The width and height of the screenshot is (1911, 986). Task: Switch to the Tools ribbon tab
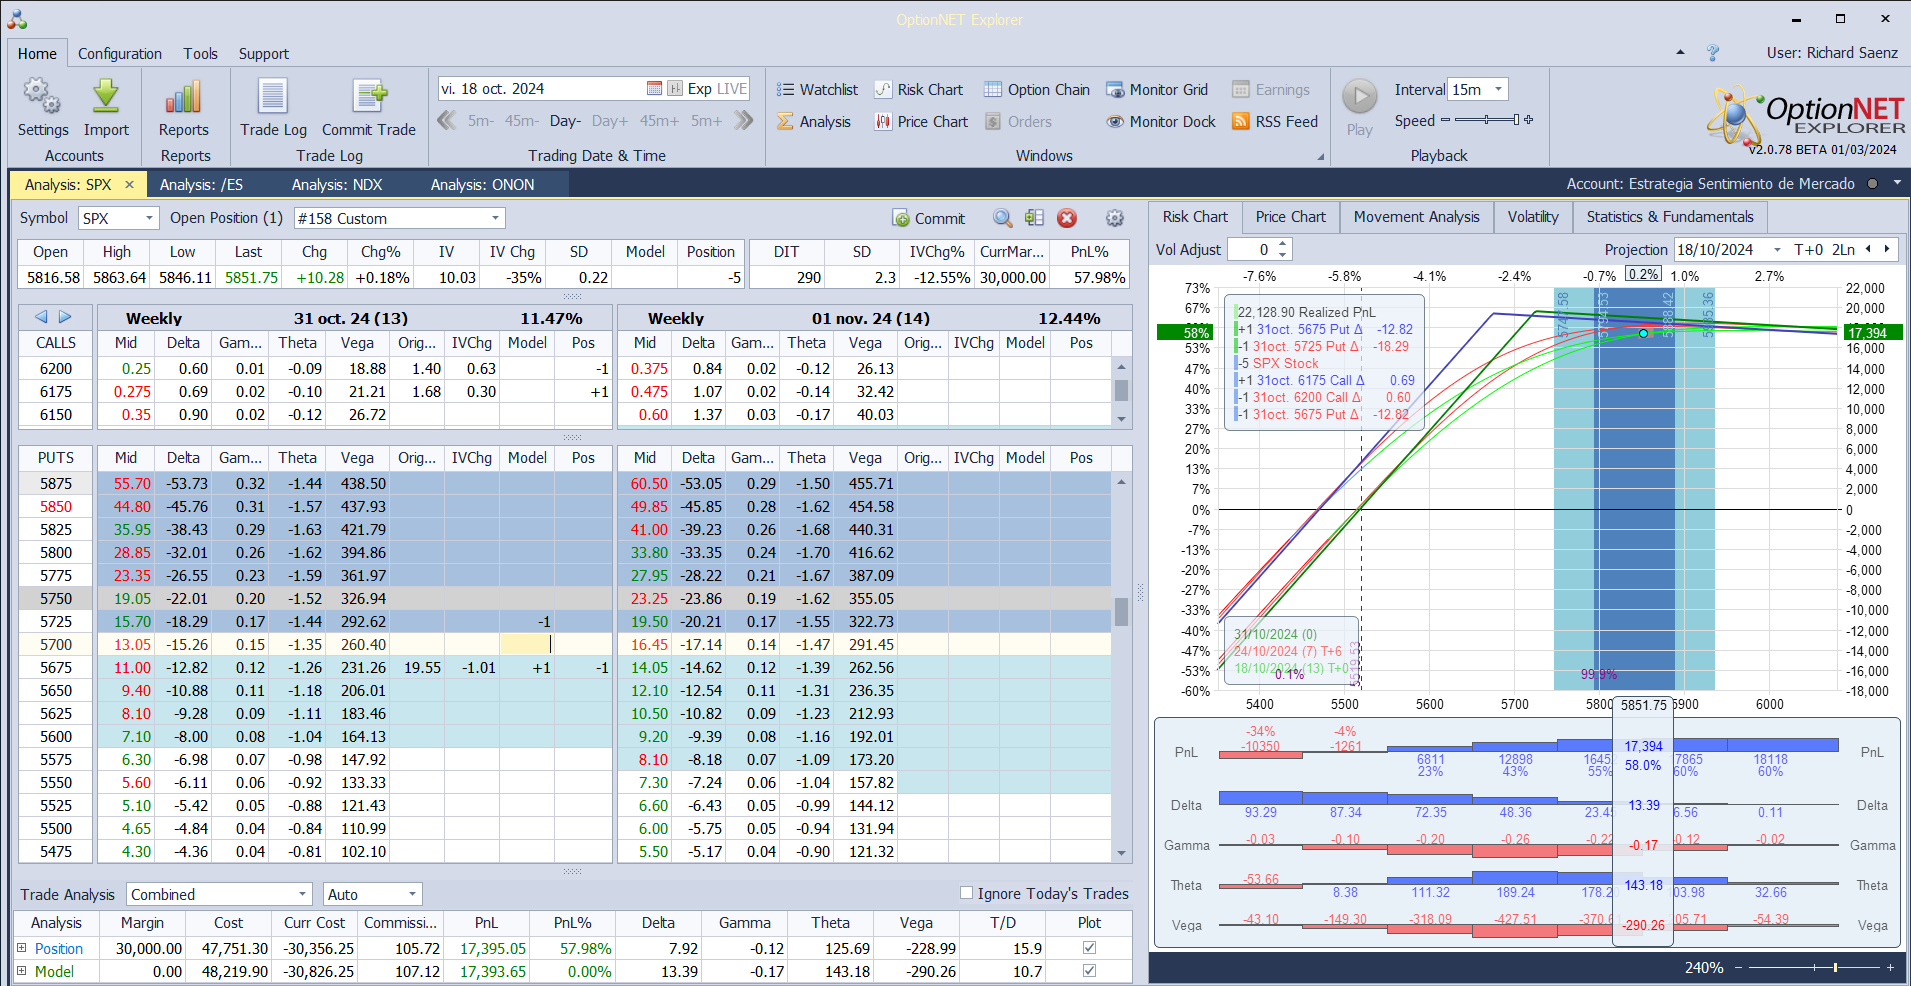pyautogui.click(x=200, y=54)
